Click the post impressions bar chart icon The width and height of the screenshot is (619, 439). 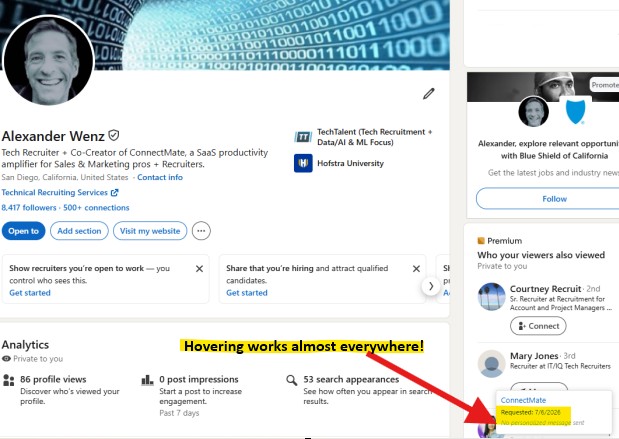pyautogui.click(x=147, y=380)
